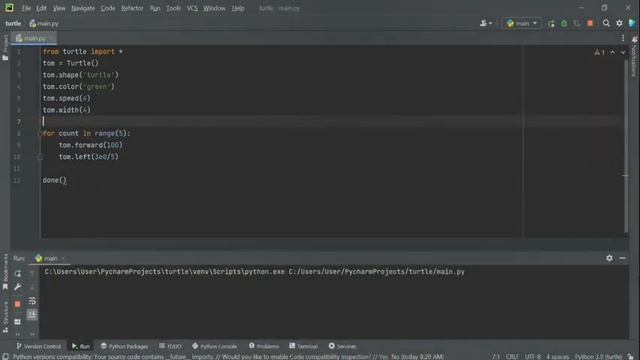Open the Structure side tool window

coord(5,317)
